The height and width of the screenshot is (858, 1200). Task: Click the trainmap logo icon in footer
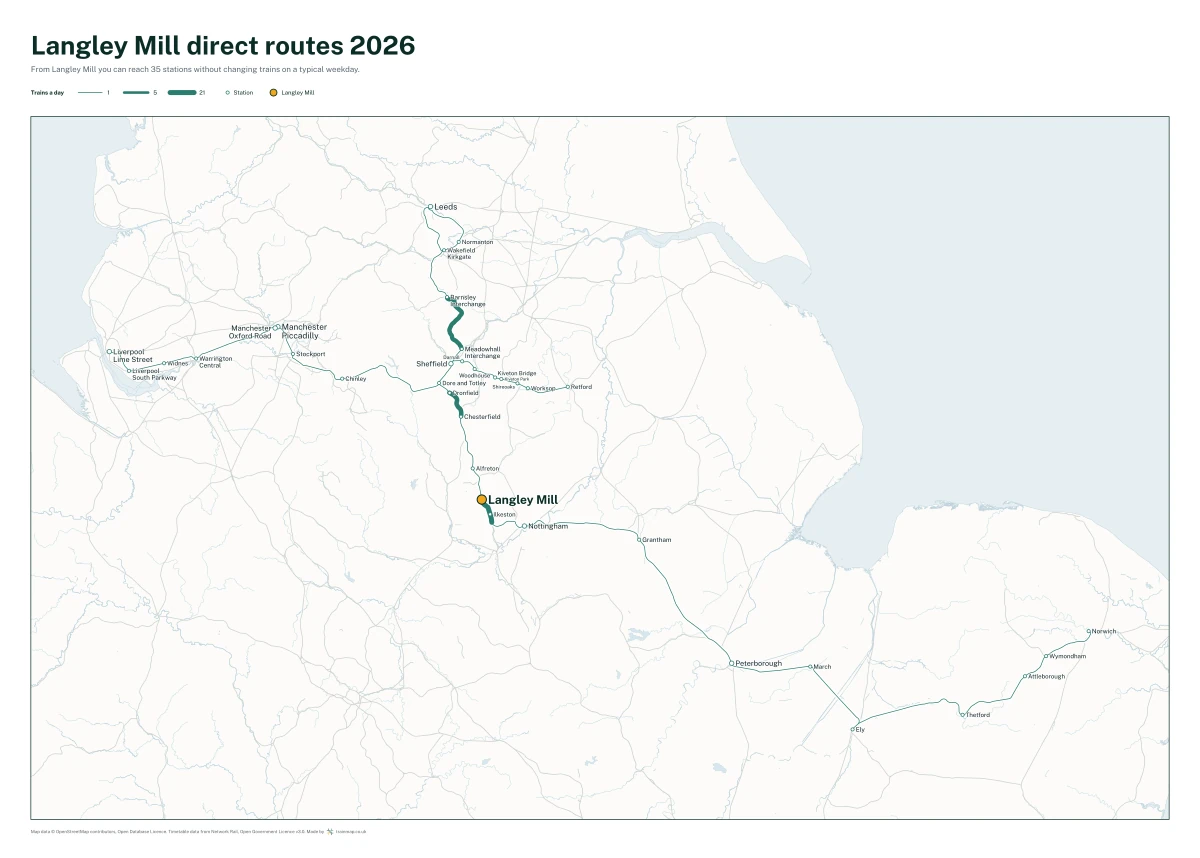(330, 831)
